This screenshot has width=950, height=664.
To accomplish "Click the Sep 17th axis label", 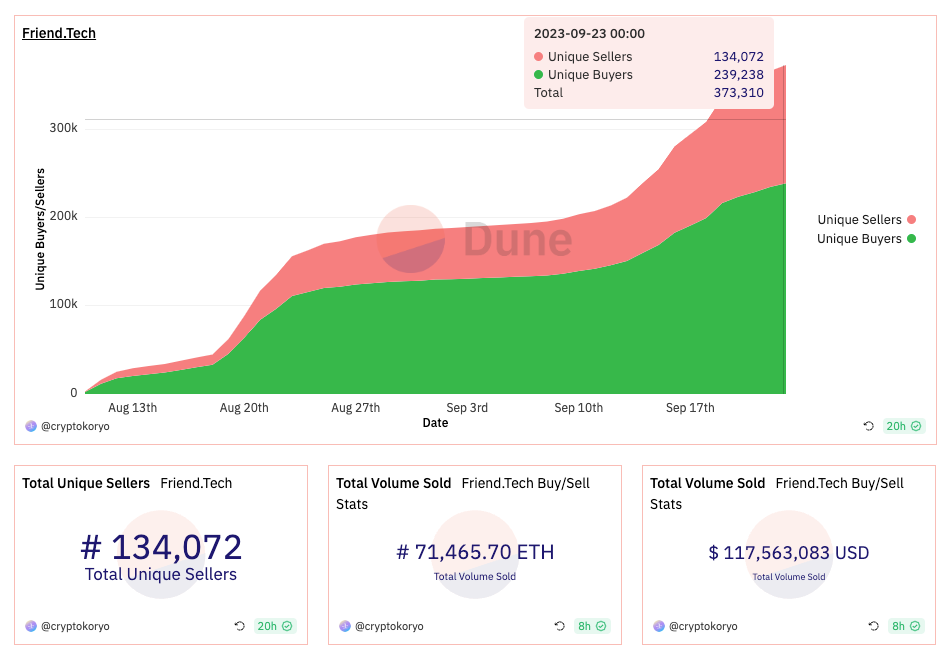I will [x=690, y=408].
